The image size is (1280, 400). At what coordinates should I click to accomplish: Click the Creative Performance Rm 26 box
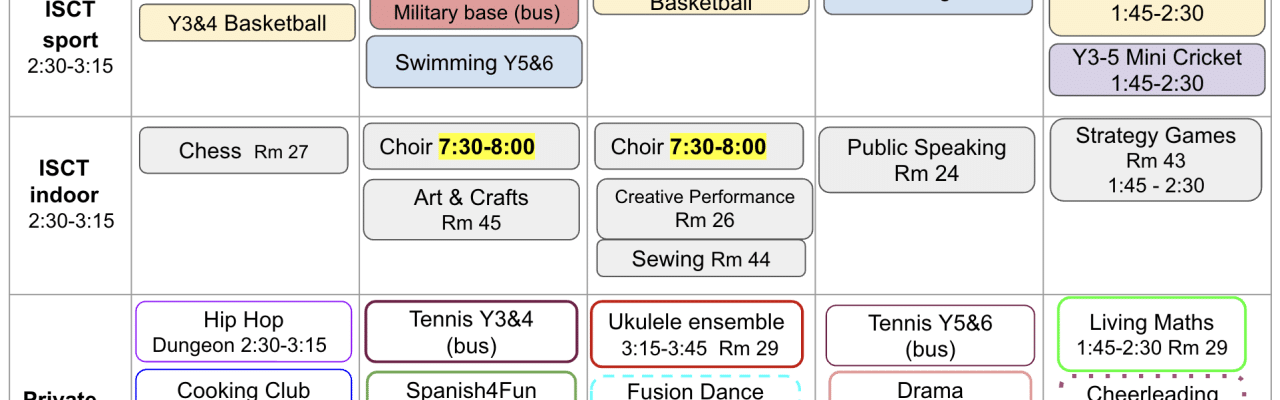tap(704, 208)
